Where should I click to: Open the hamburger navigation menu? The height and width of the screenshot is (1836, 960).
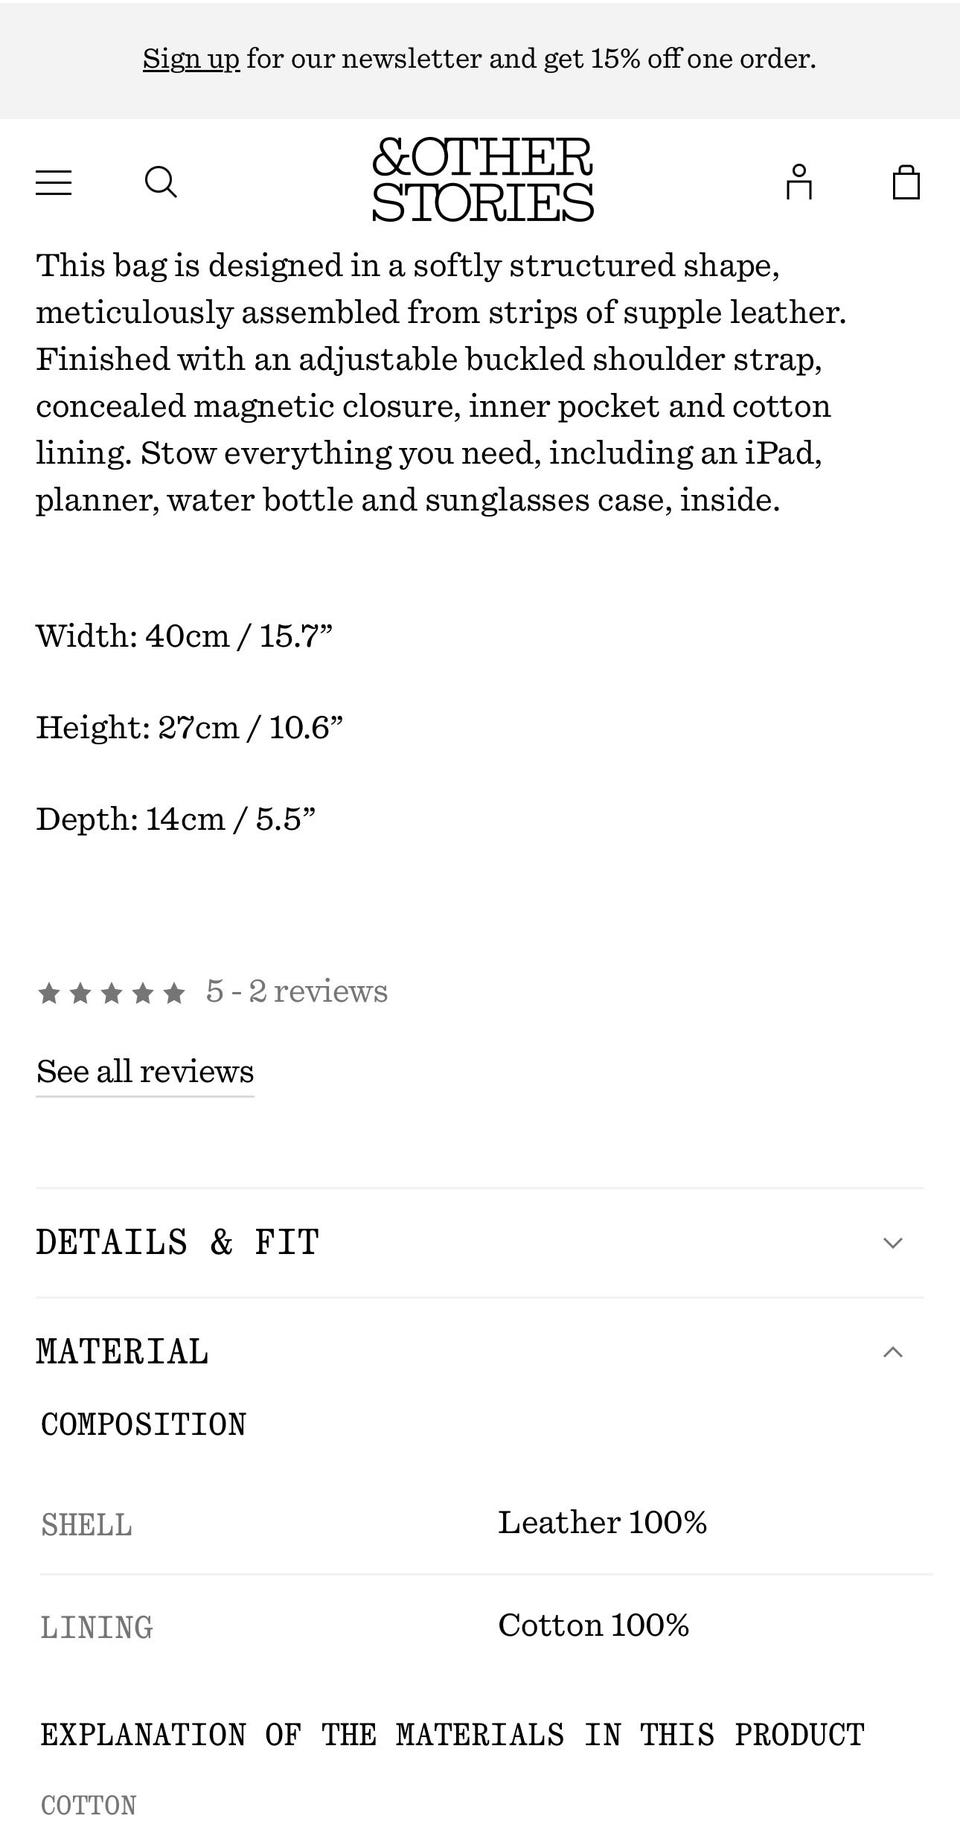[x=54, y=182]
